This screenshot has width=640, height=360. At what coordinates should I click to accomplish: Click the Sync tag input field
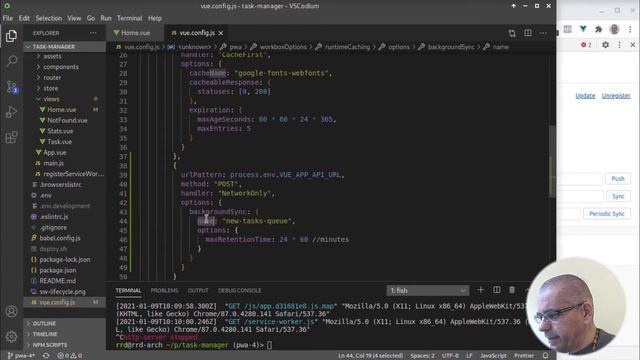click(580, 196)
